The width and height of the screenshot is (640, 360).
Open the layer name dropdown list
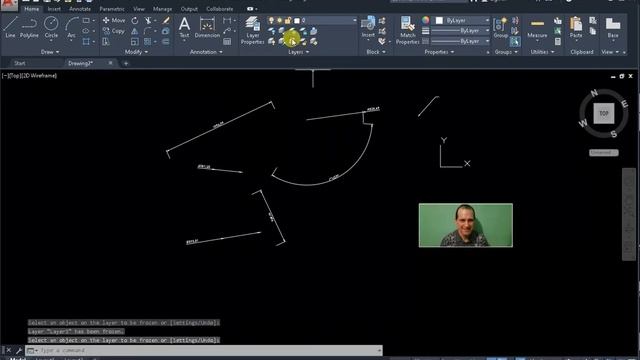(x=354, y=20)
